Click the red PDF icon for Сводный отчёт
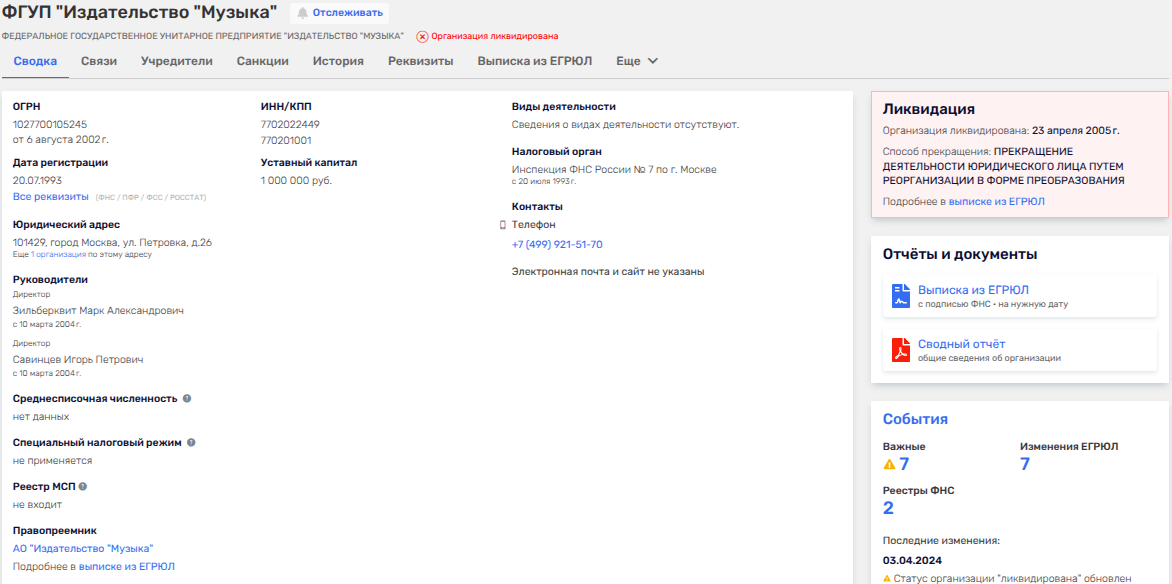The width and height of the screenshot is (1172, 584). [900, 350]
